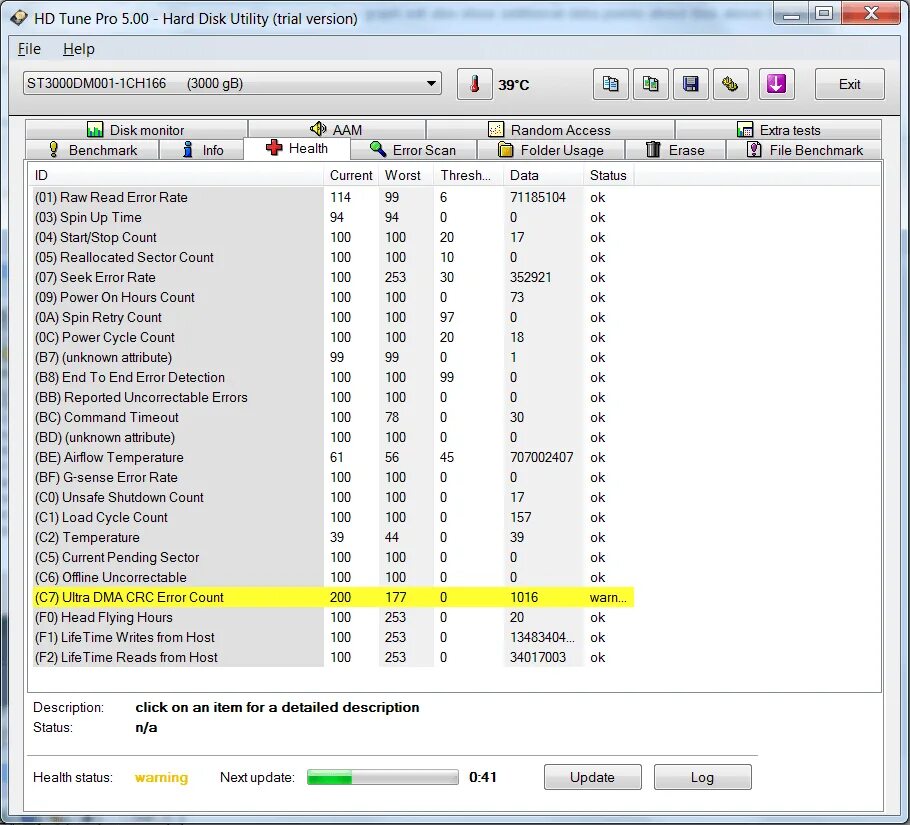
Task: Click the Exit button
Action: (850, 85)
